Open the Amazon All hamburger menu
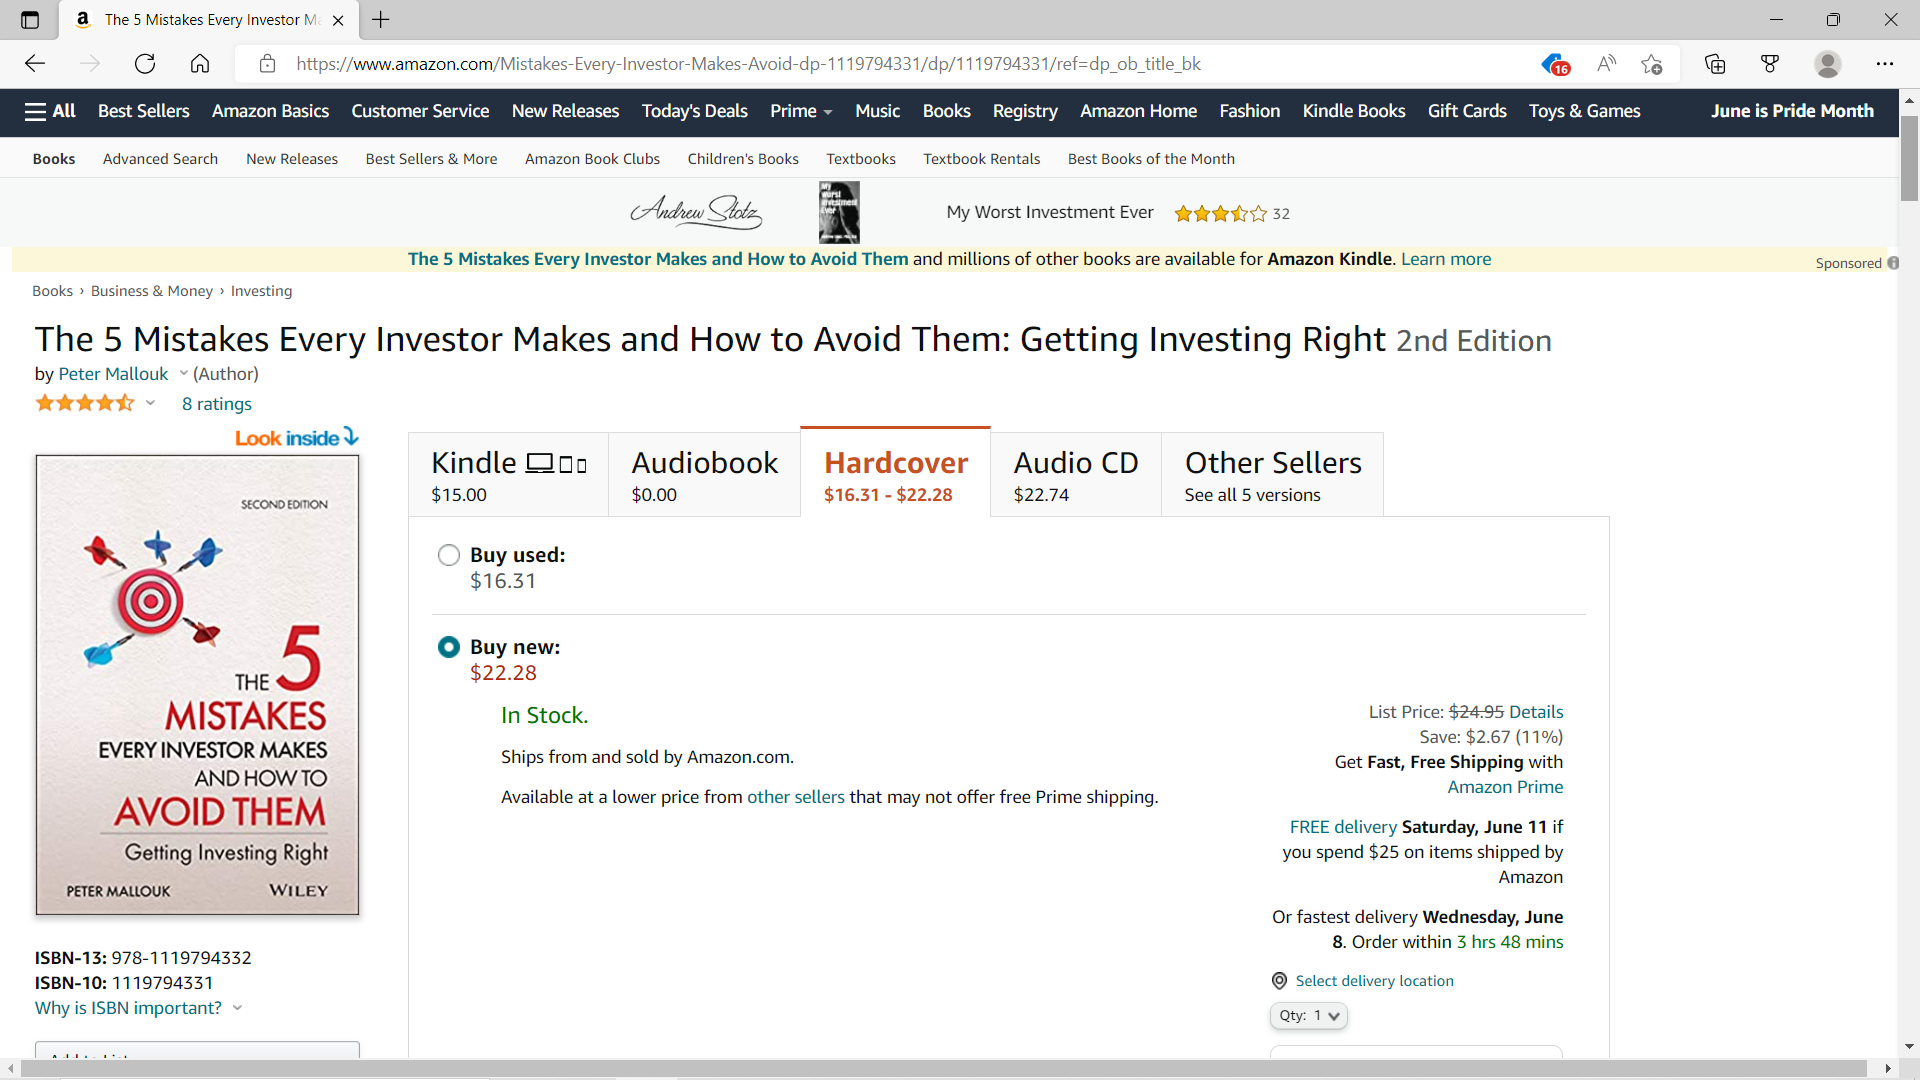Image resolution: width=1920 pixels, height=1080 pixels. pyautogui.click(x=50, y=111)
